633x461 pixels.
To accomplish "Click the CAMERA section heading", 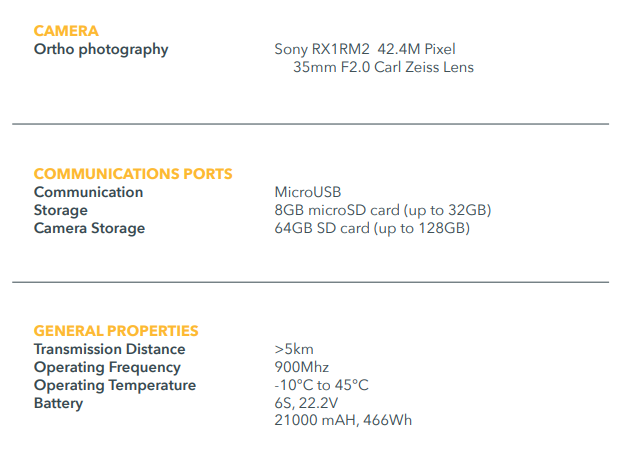I will click(x=66, y=31).
